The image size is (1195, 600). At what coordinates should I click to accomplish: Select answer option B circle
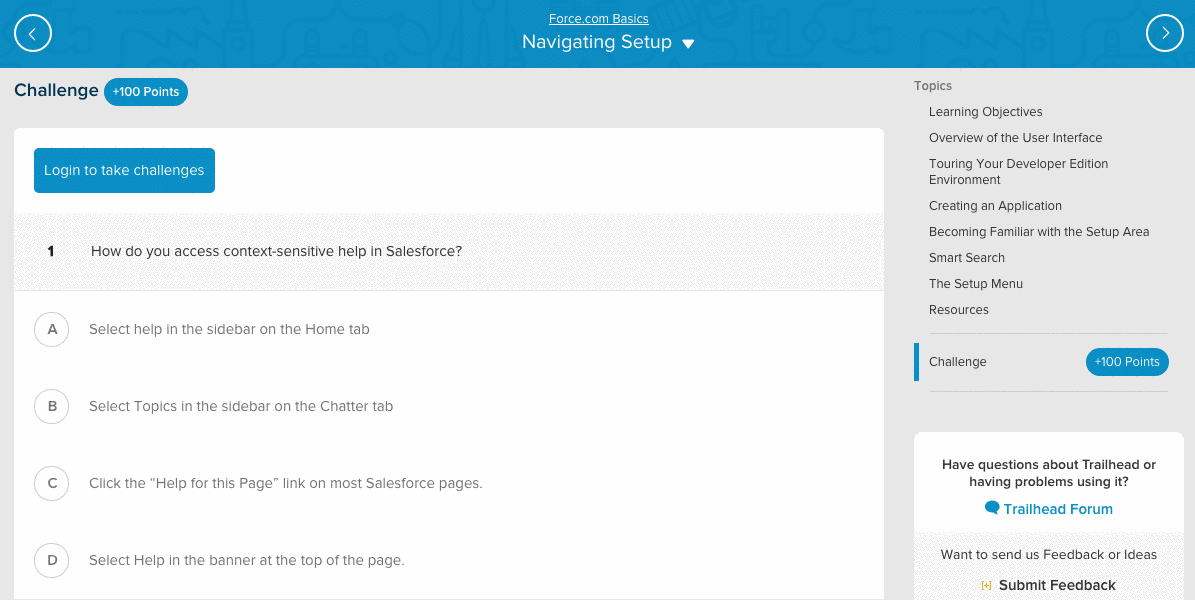pyautogui.click(x=52, y=406)
